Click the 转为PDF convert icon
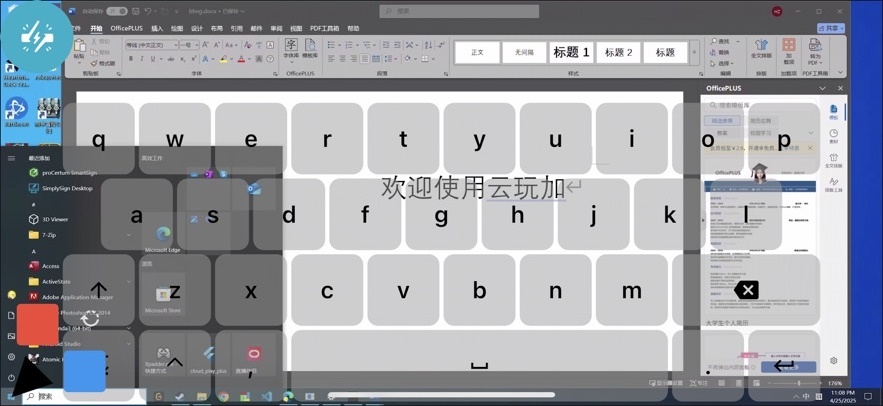The image size is (883, 406). pos(815,52)
